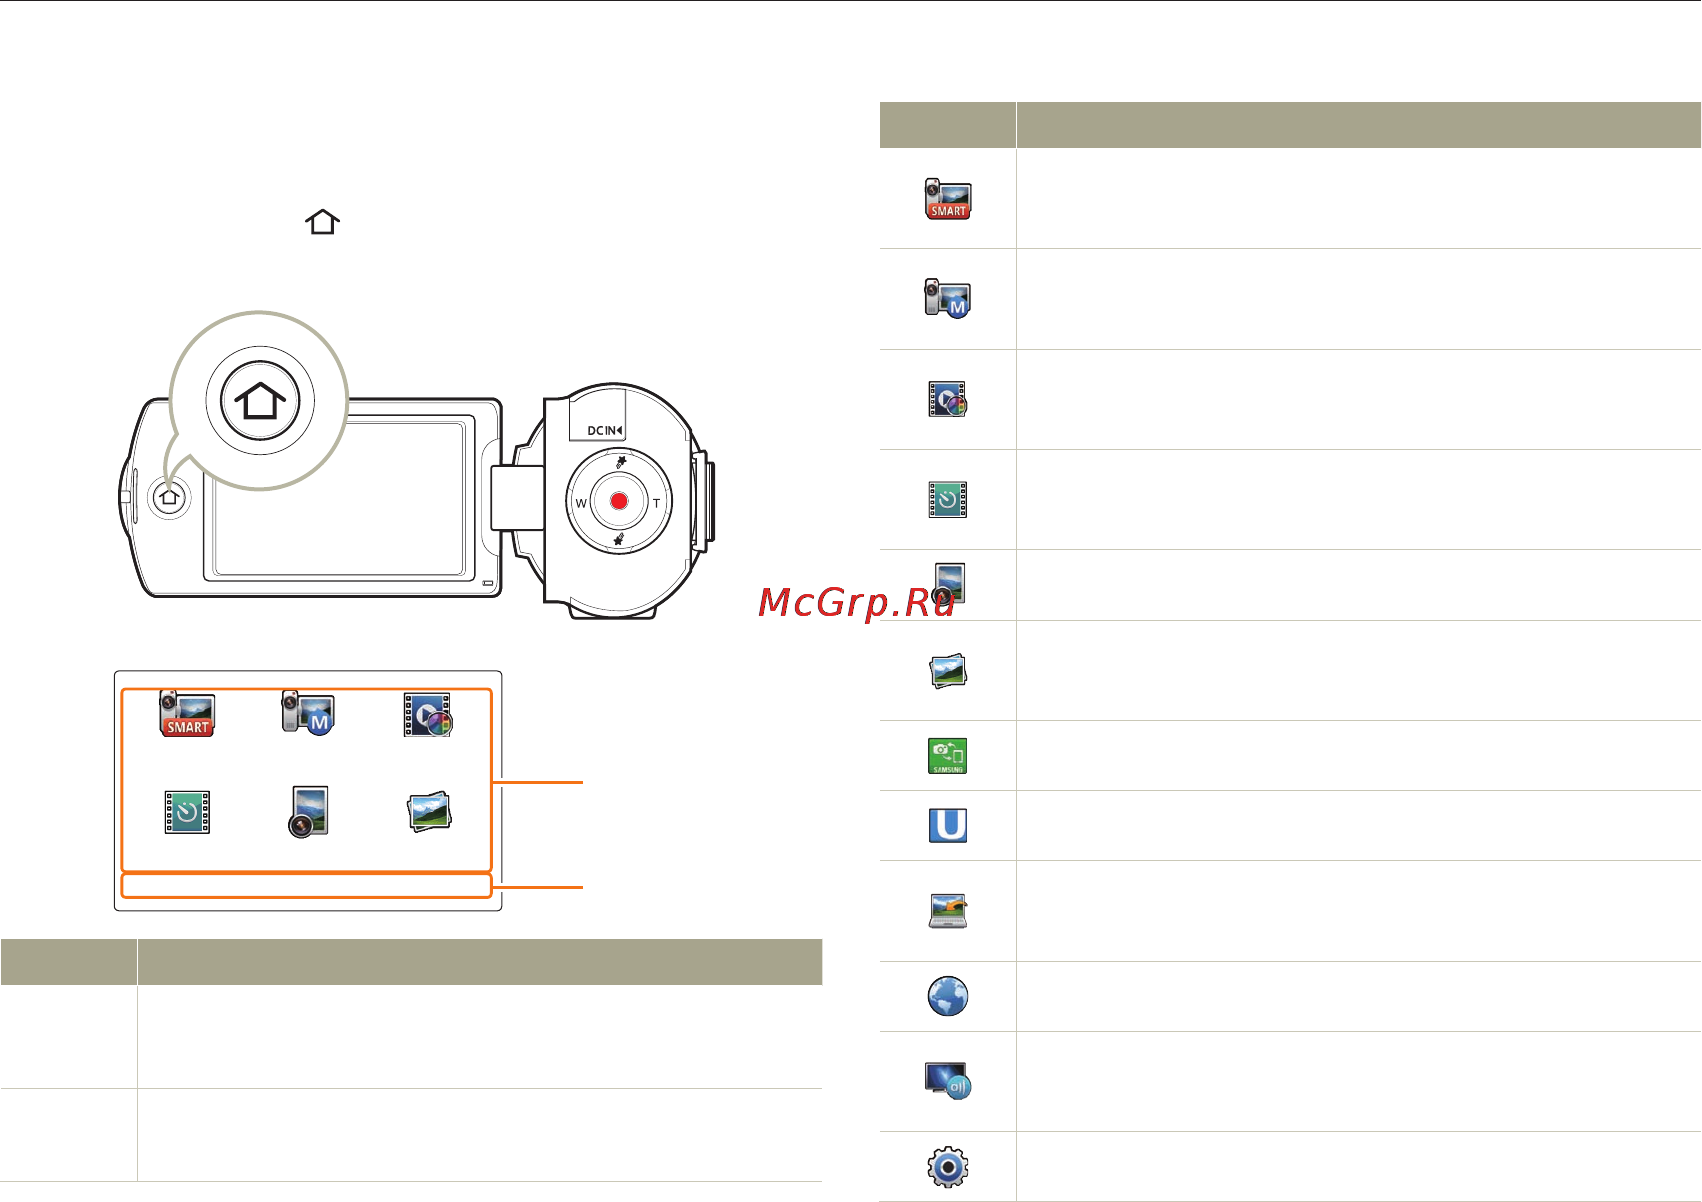Click the magnified Home button callout

click(260, 401)
